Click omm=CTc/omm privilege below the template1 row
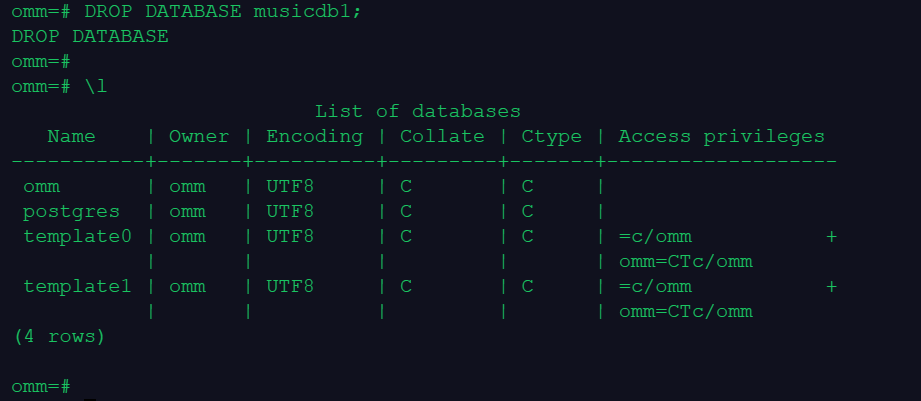 685,311
